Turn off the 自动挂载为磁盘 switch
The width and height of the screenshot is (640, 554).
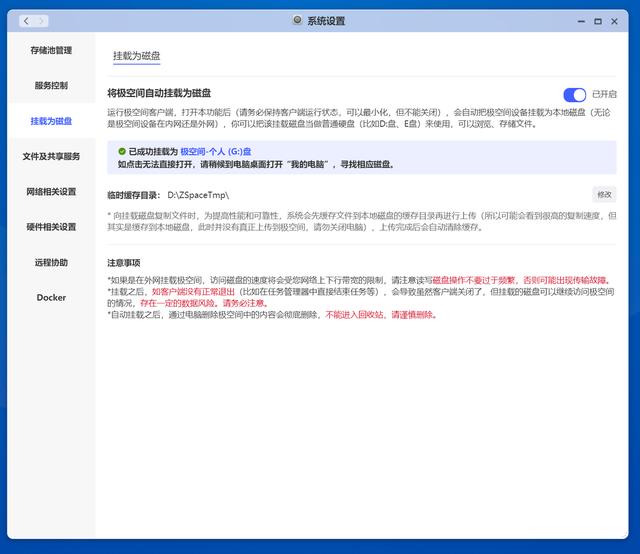pyautogui.click(x=575, y=95)
